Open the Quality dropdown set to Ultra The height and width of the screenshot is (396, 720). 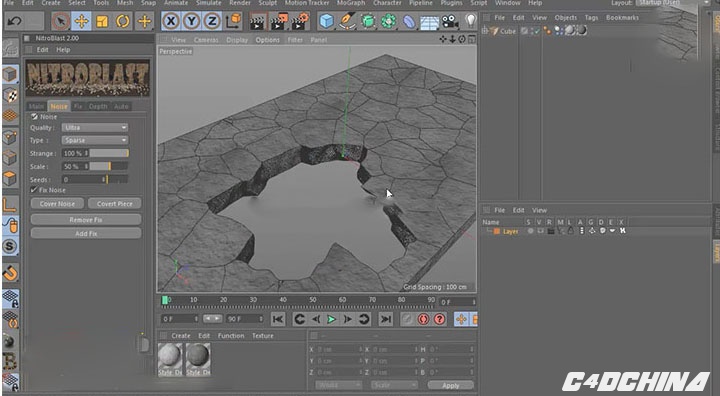click(x=95, y=127)
